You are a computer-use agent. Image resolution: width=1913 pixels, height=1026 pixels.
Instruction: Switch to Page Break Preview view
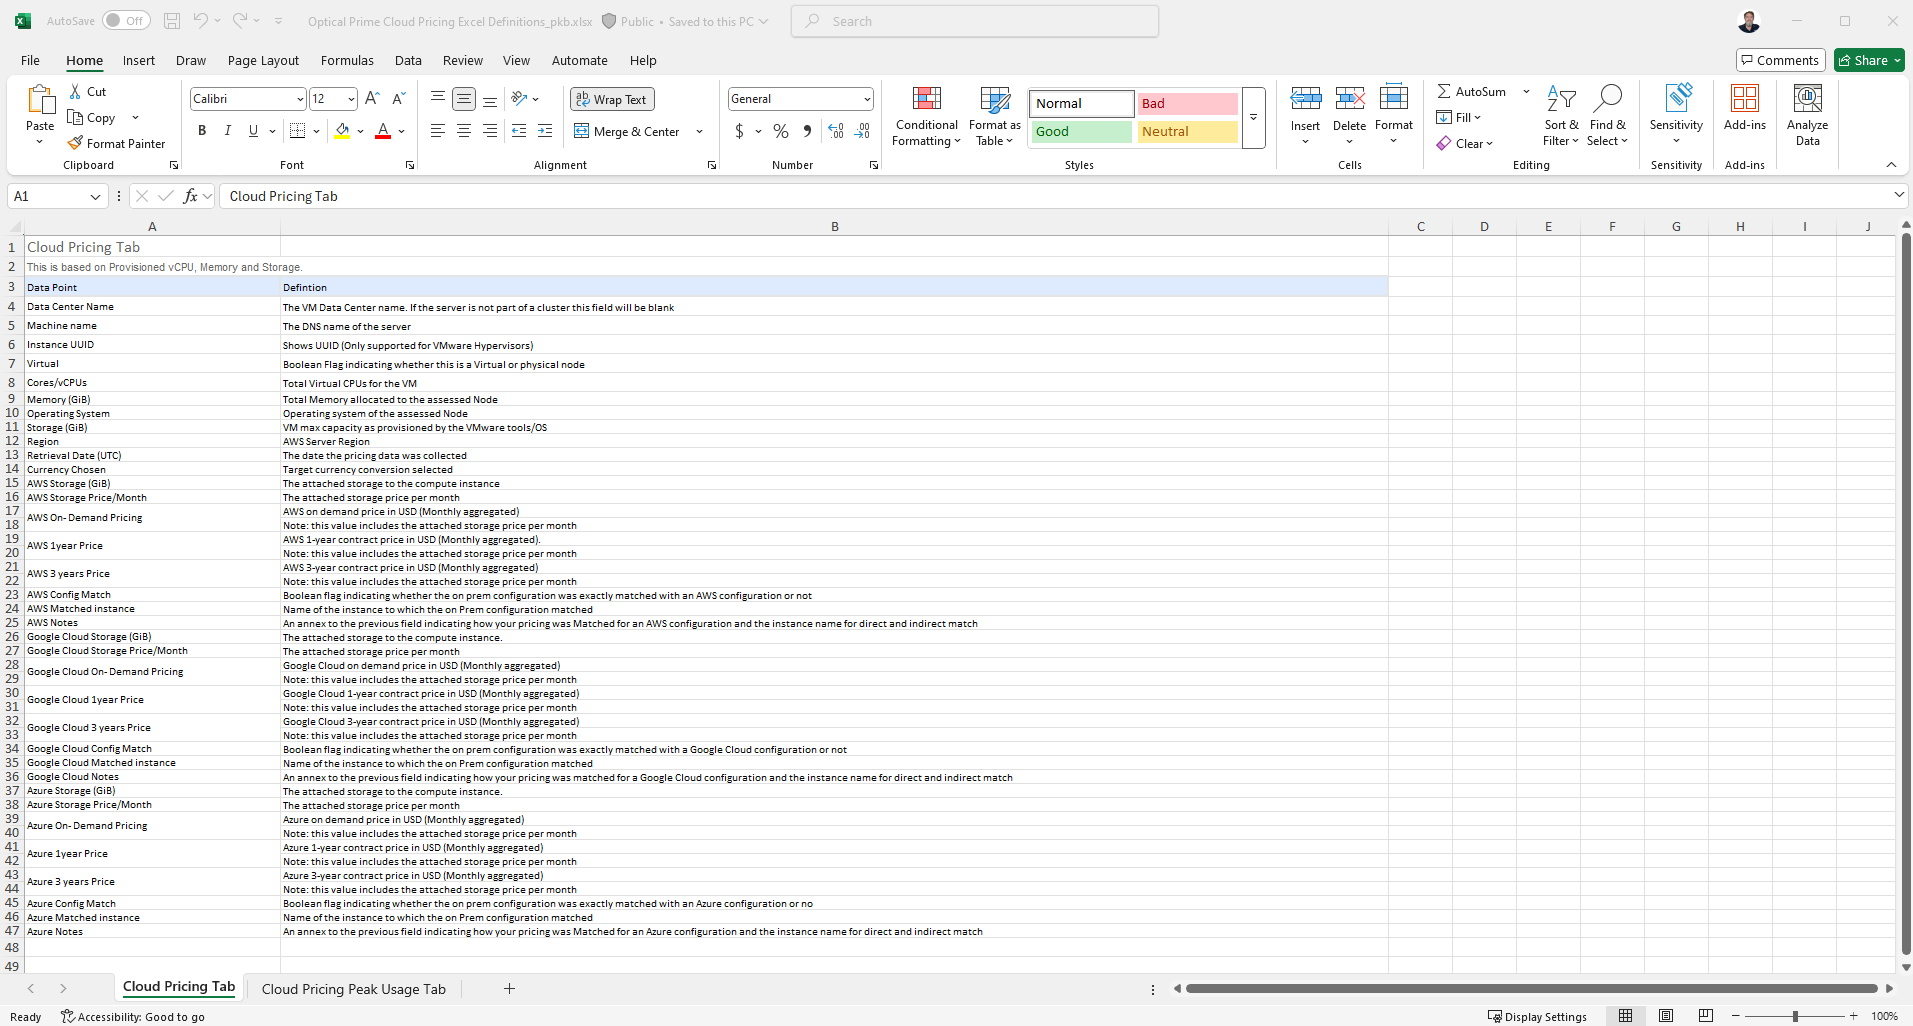pos(1705,1016)
